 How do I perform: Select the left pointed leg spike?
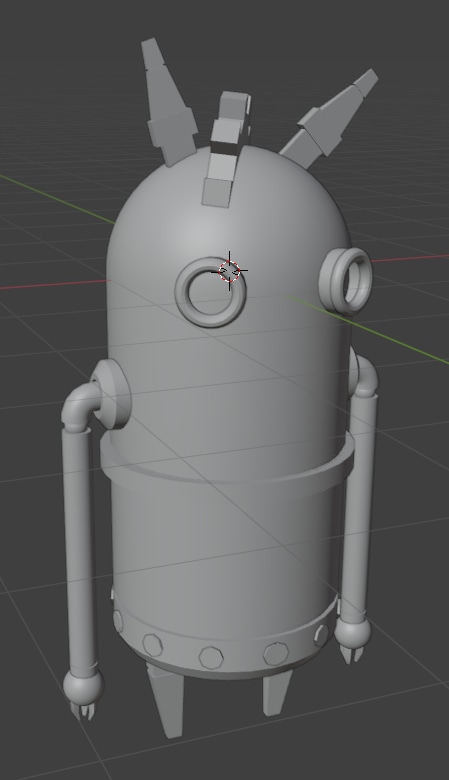167,699
